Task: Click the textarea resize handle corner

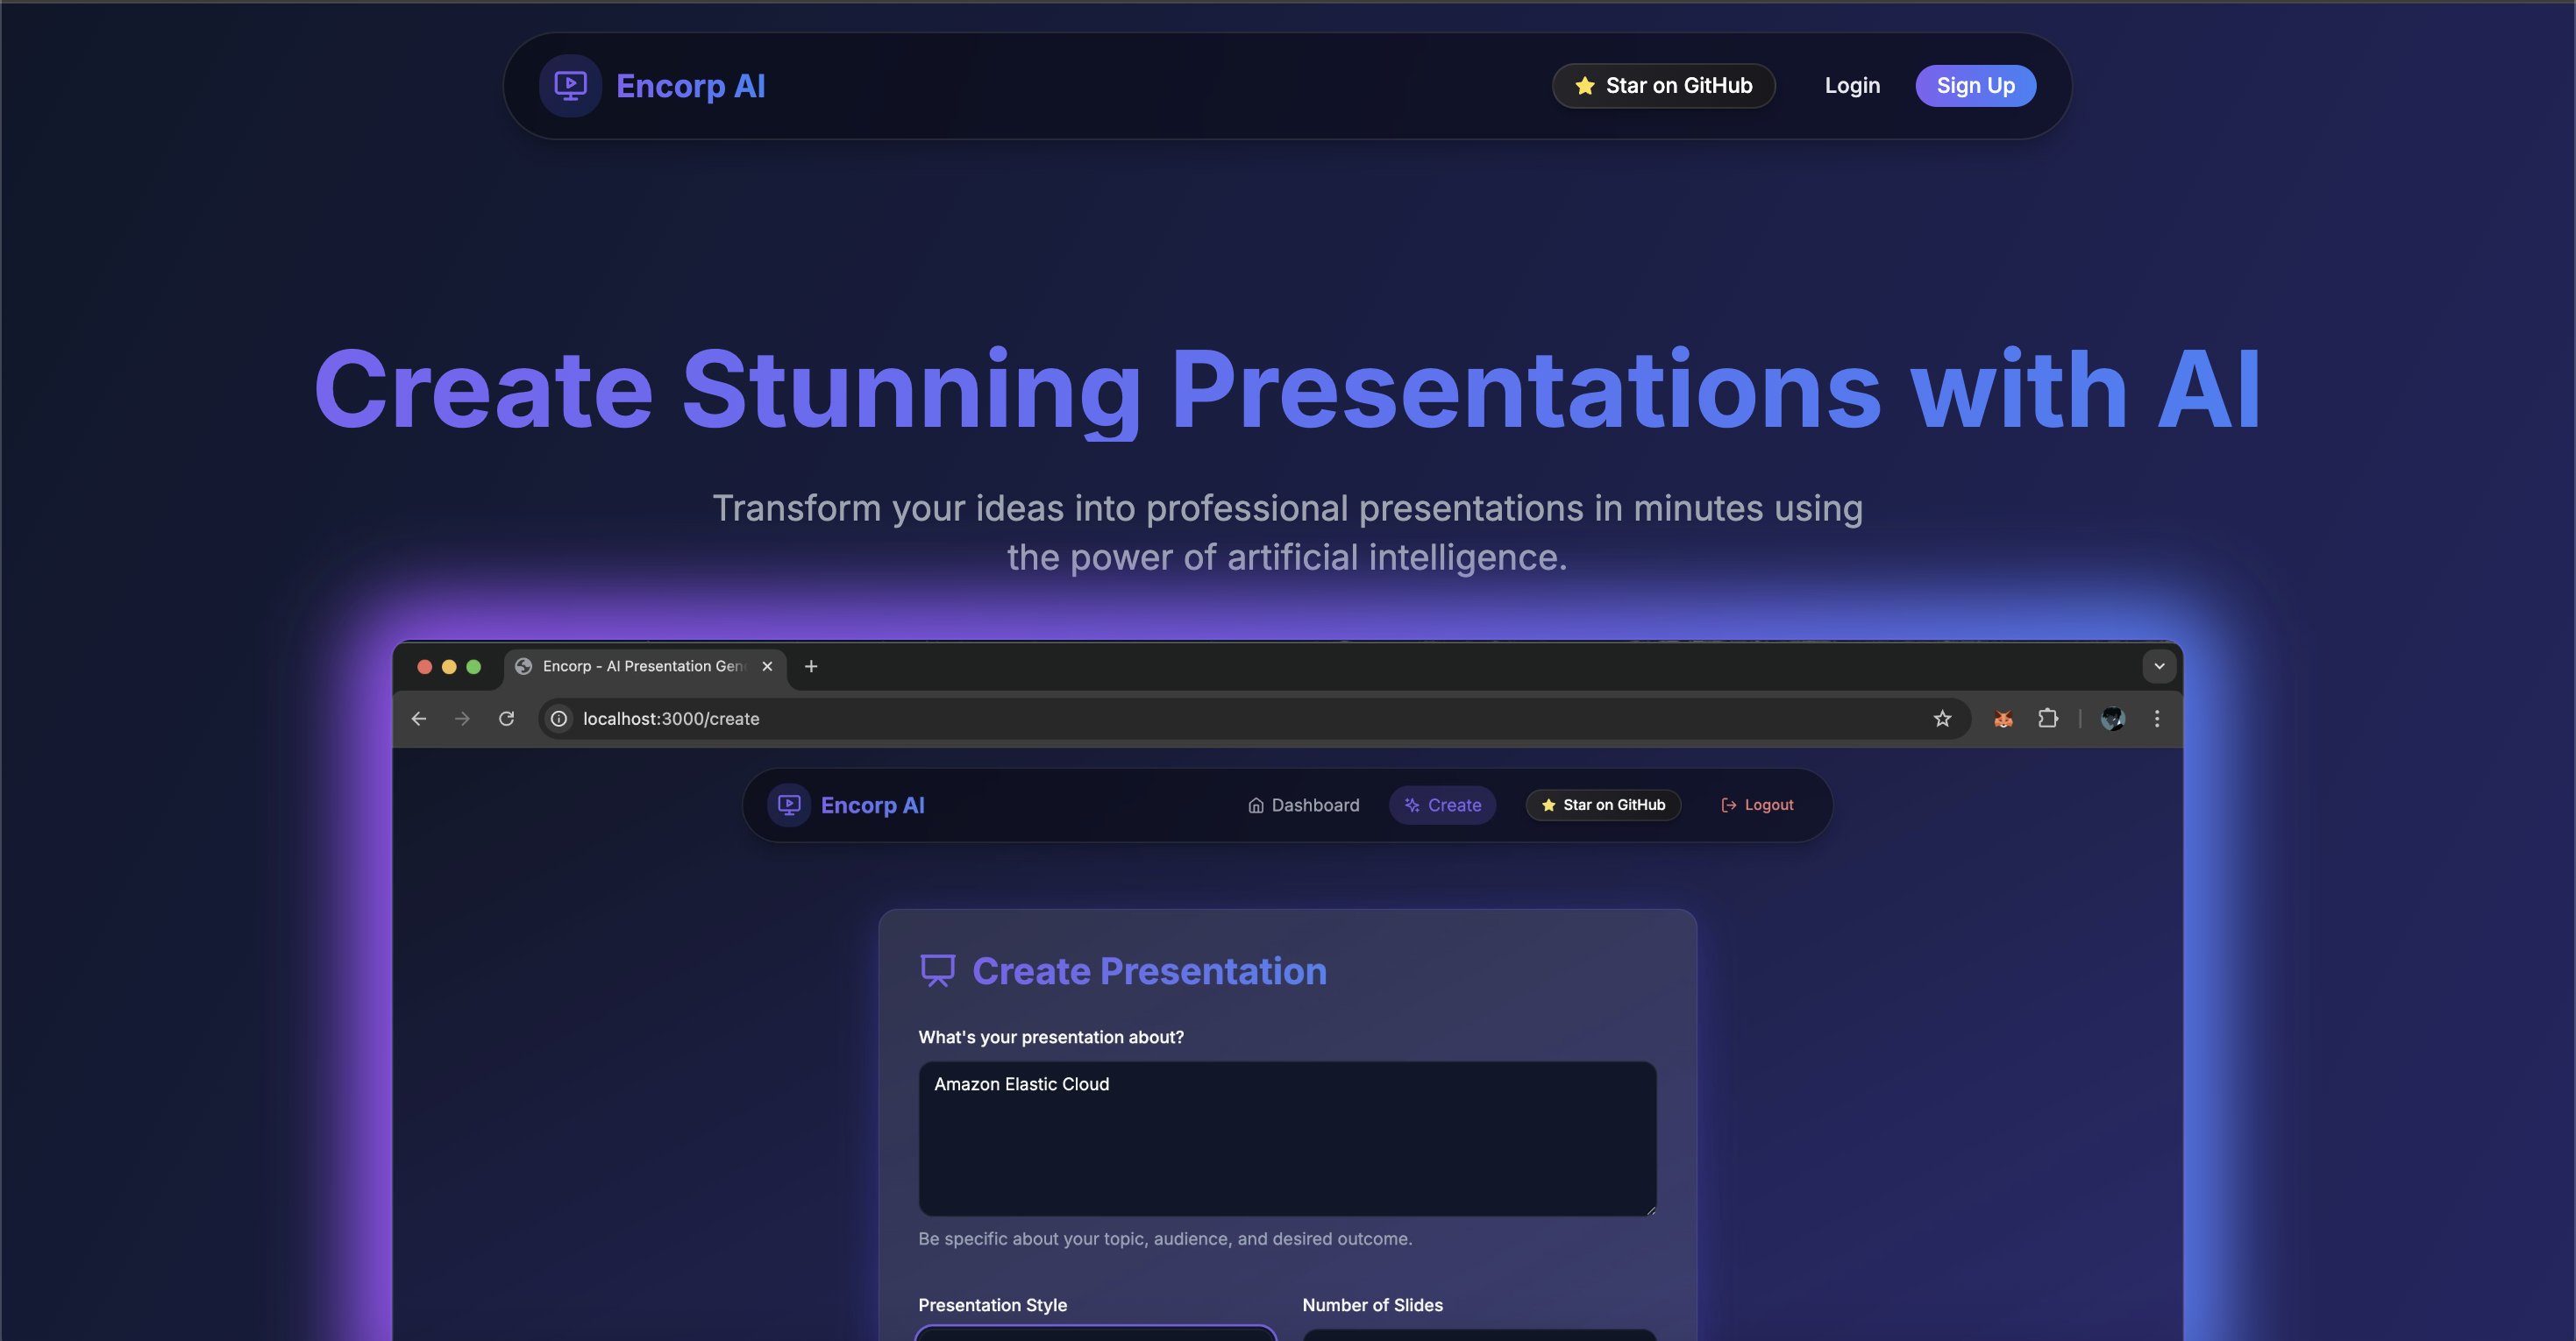Action: 1650,1210
